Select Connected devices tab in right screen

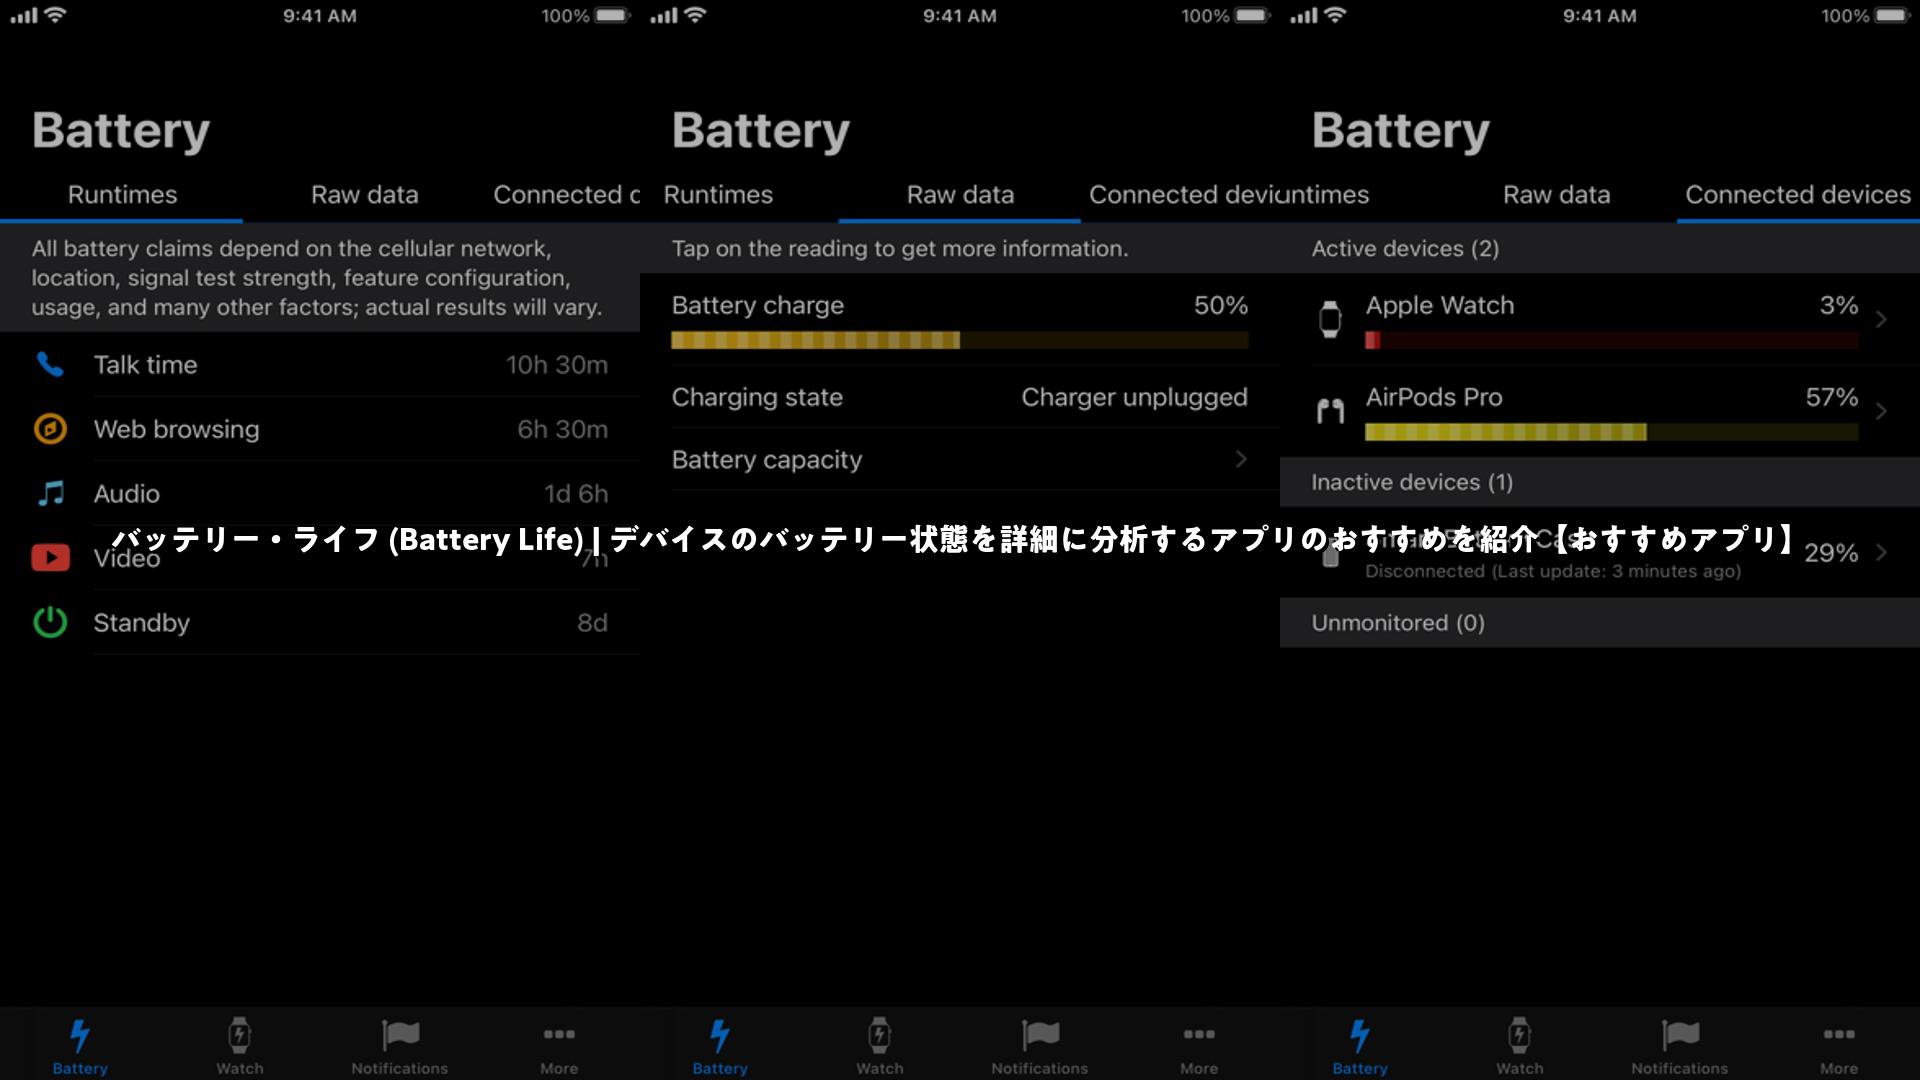point(1798,195)
